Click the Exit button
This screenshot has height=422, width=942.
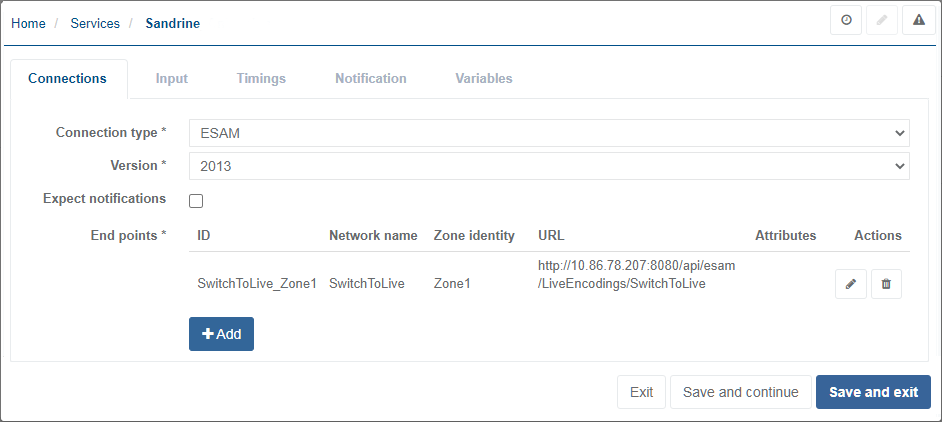pyautogui.click(x=641, y=392)
